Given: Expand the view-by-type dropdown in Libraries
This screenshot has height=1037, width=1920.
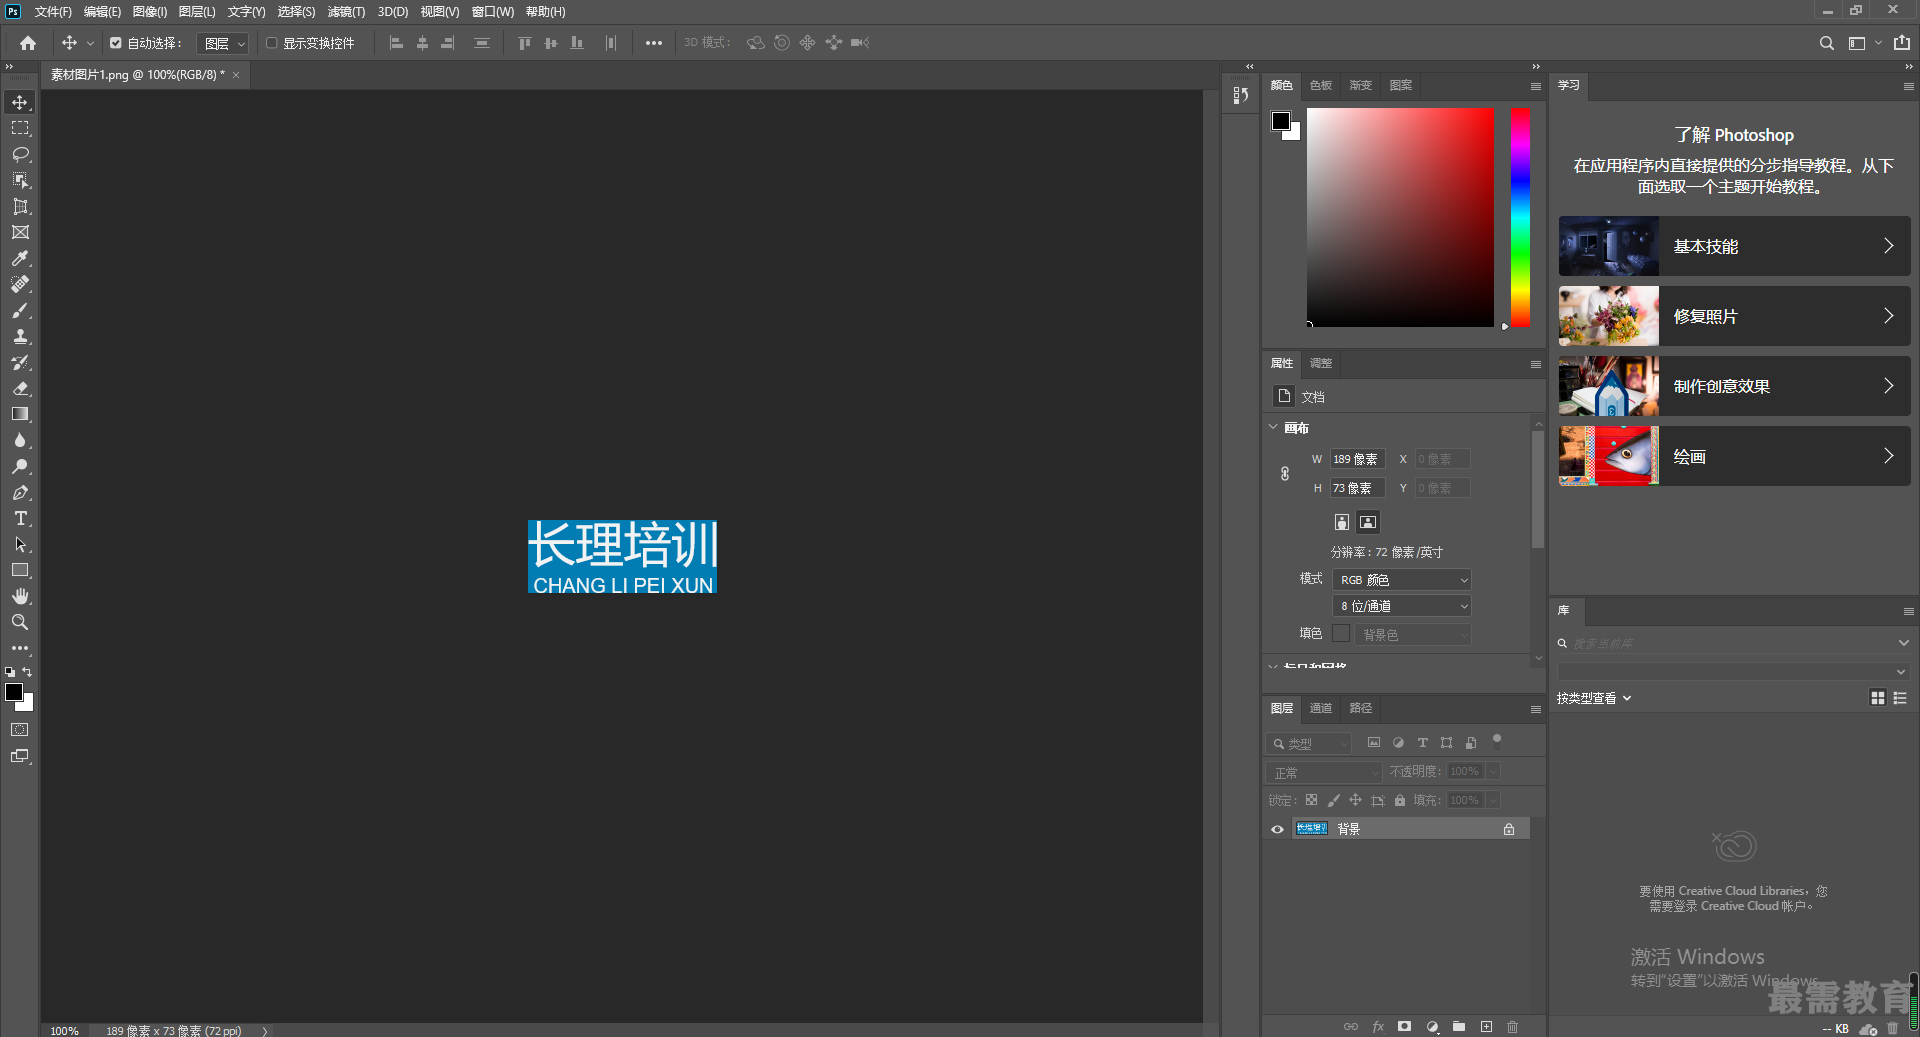Looking at the screenshot, I should pos(1594,698).
